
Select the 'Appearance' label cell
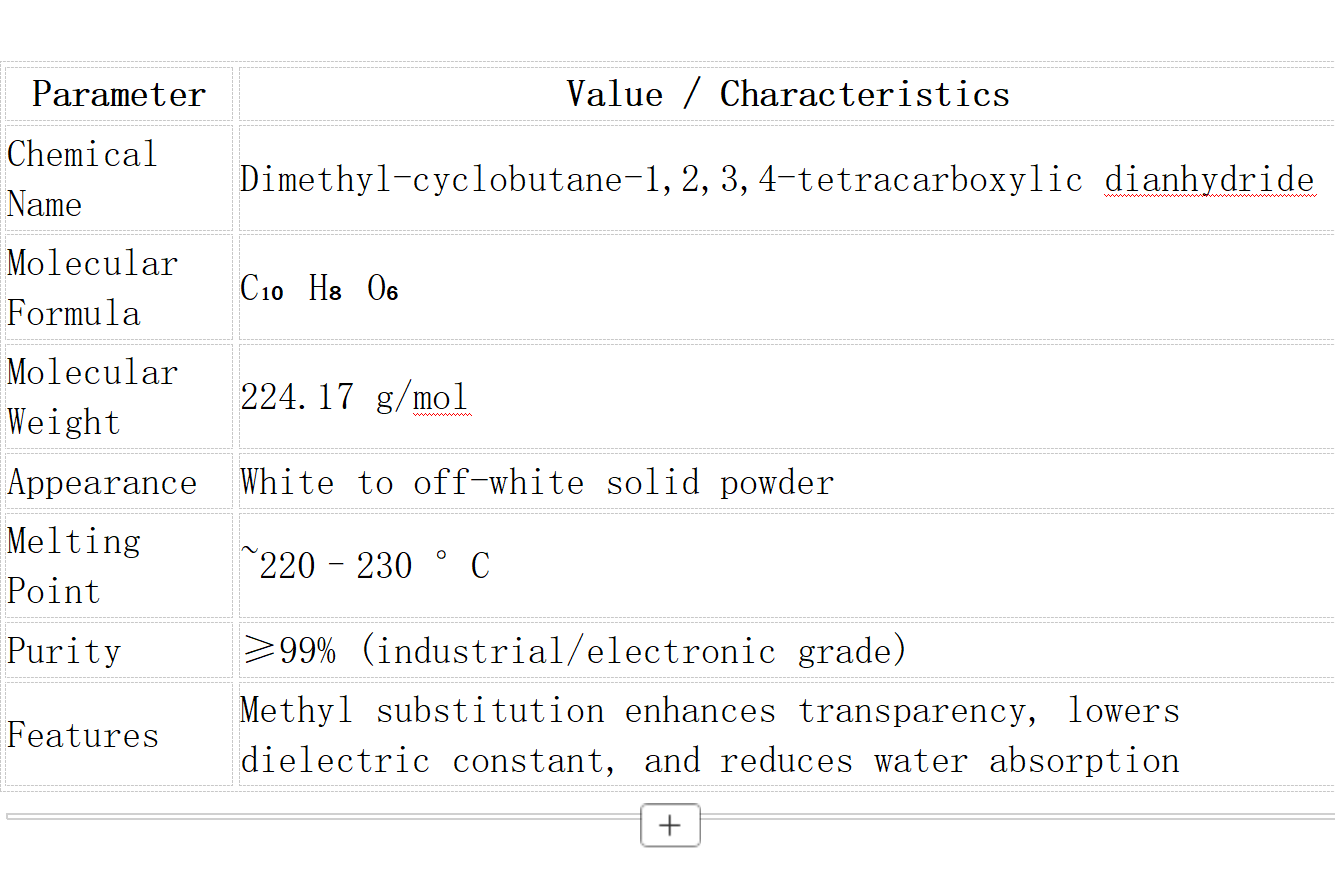(102, 483)
